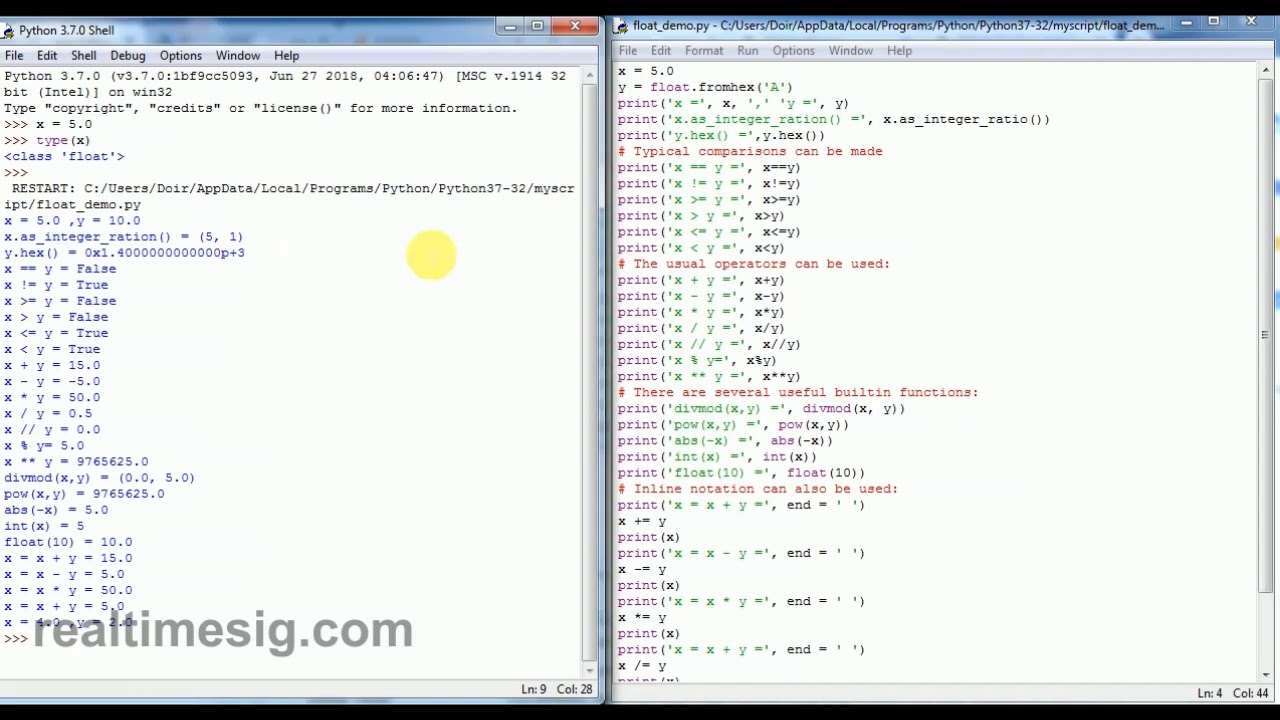Maximize the float_demo.py editor window
Screen dimensions: 1280x720
[1214, 21]
